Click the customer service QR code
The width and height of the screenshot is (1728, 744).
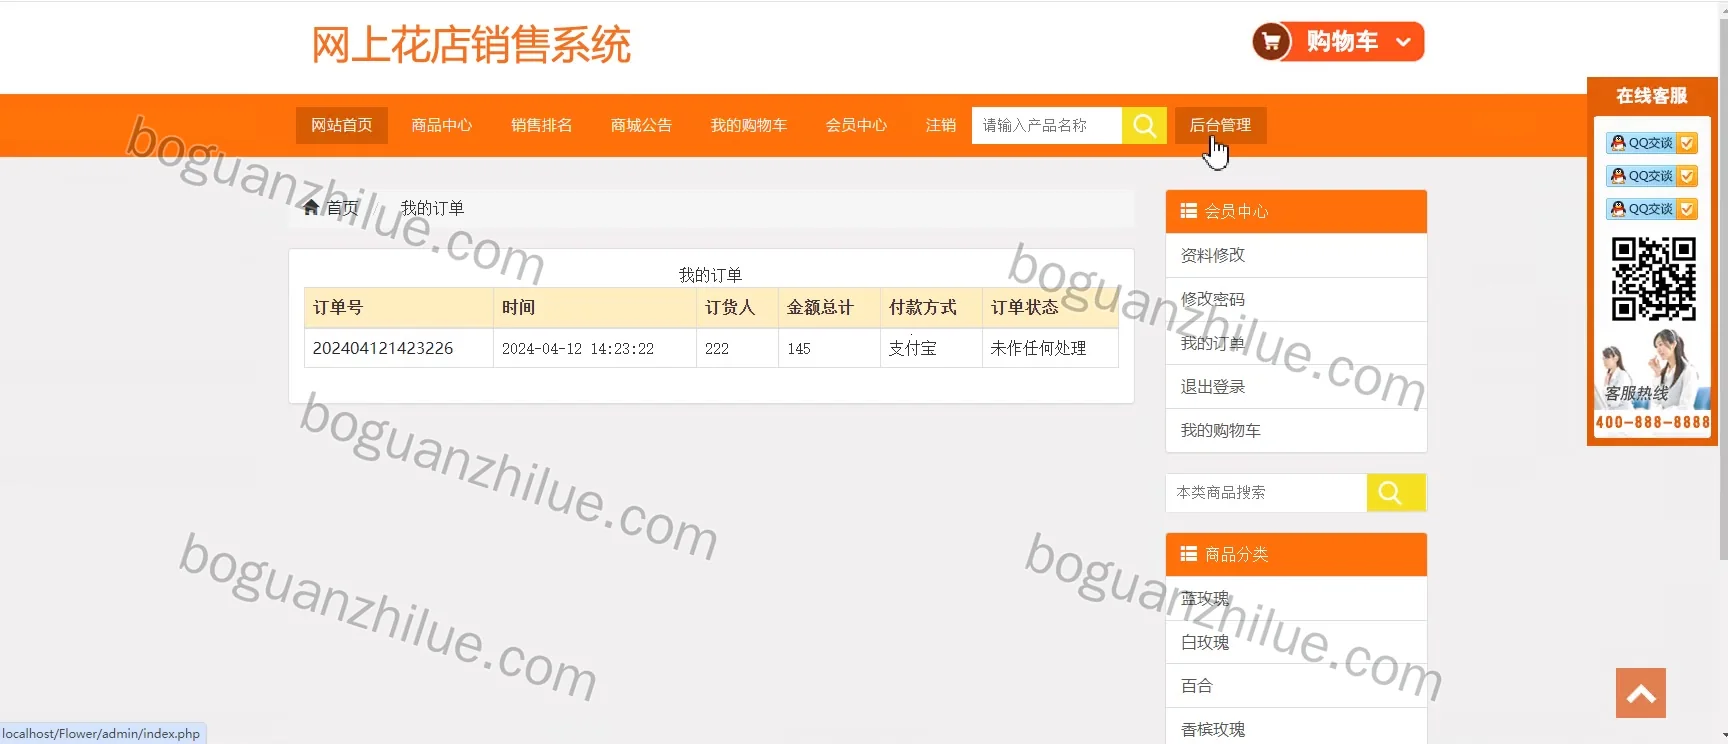tap(1653, 279)
